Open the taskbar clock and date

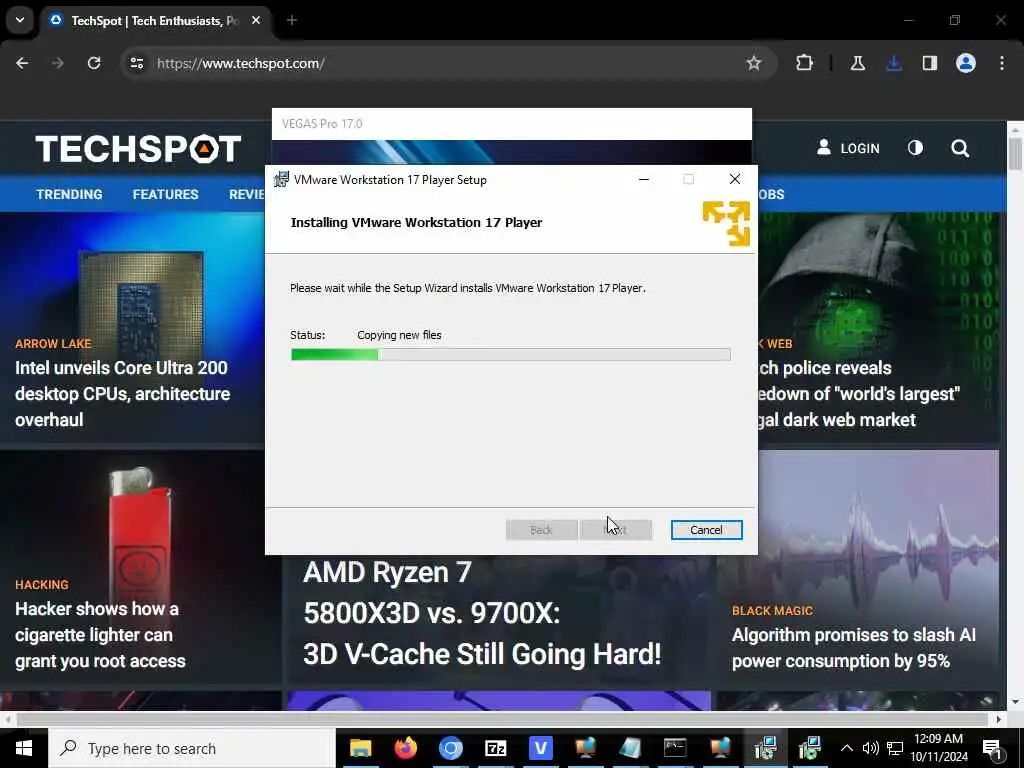point(939,748)
